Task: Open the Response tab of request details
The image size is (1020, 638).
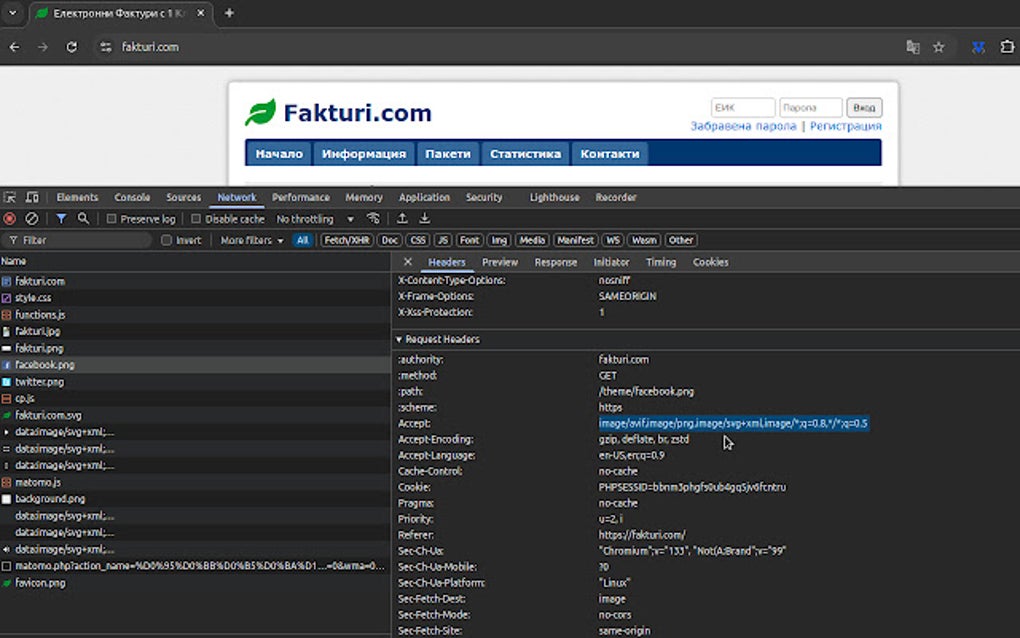Action: tap(555, 262)
